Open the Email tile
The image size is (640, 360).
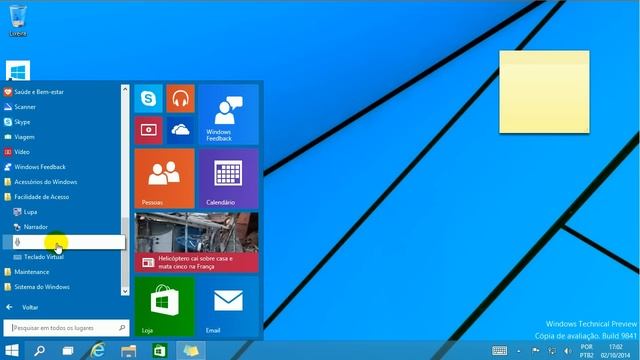click(x=229, y=307)
